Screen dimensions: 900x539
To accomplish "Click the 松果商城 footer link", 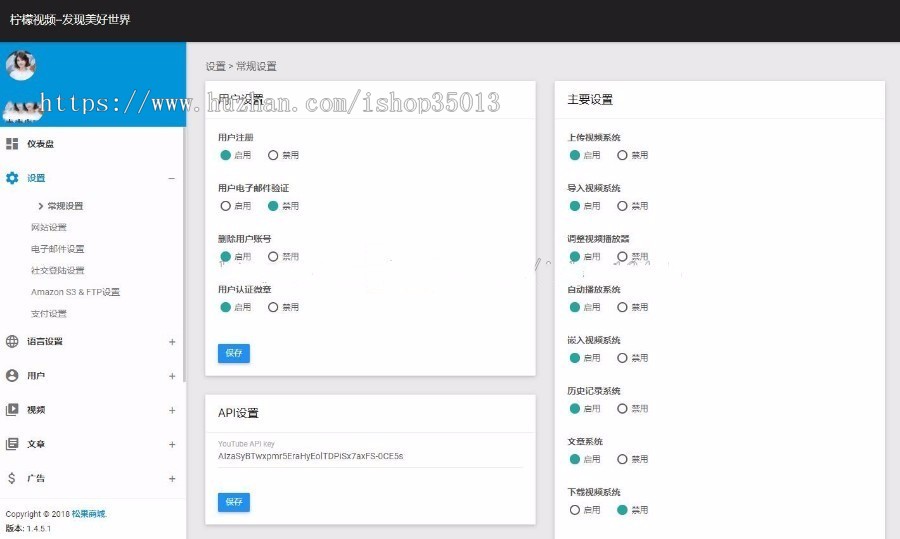I will coord(89,514).
